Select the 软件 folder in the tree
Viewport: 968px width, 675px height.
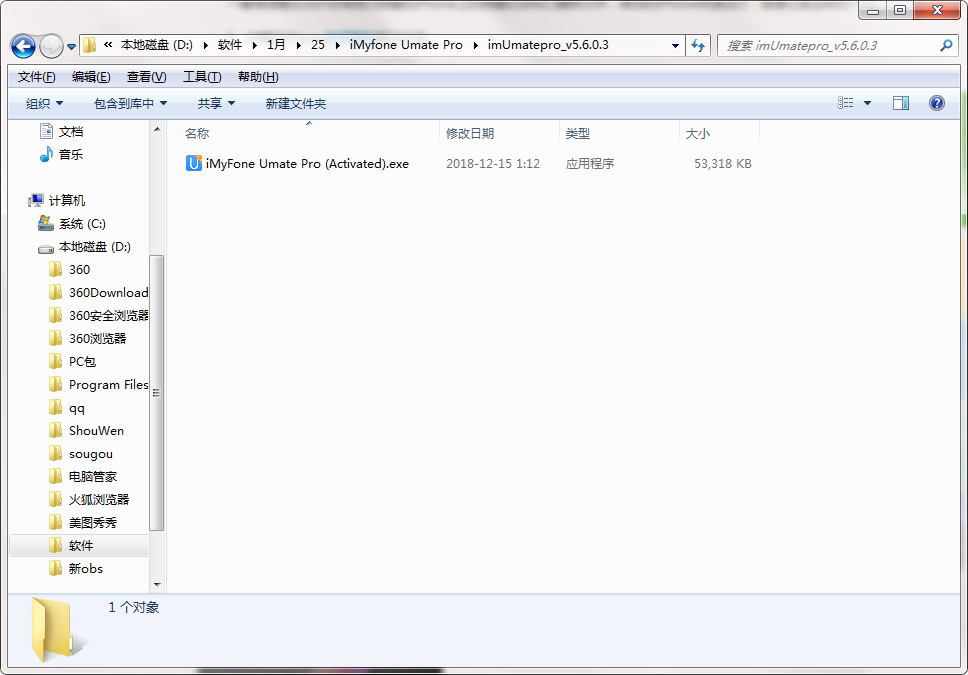pos(79,546)
